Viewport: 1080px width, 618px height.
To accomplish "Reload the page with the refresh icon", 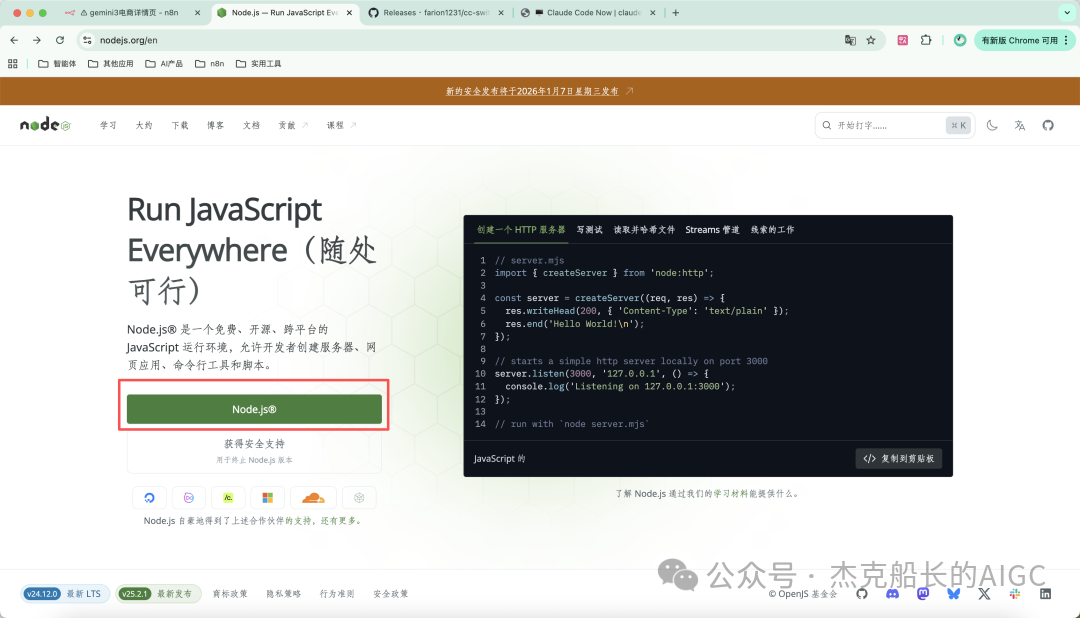I will 60,40.
